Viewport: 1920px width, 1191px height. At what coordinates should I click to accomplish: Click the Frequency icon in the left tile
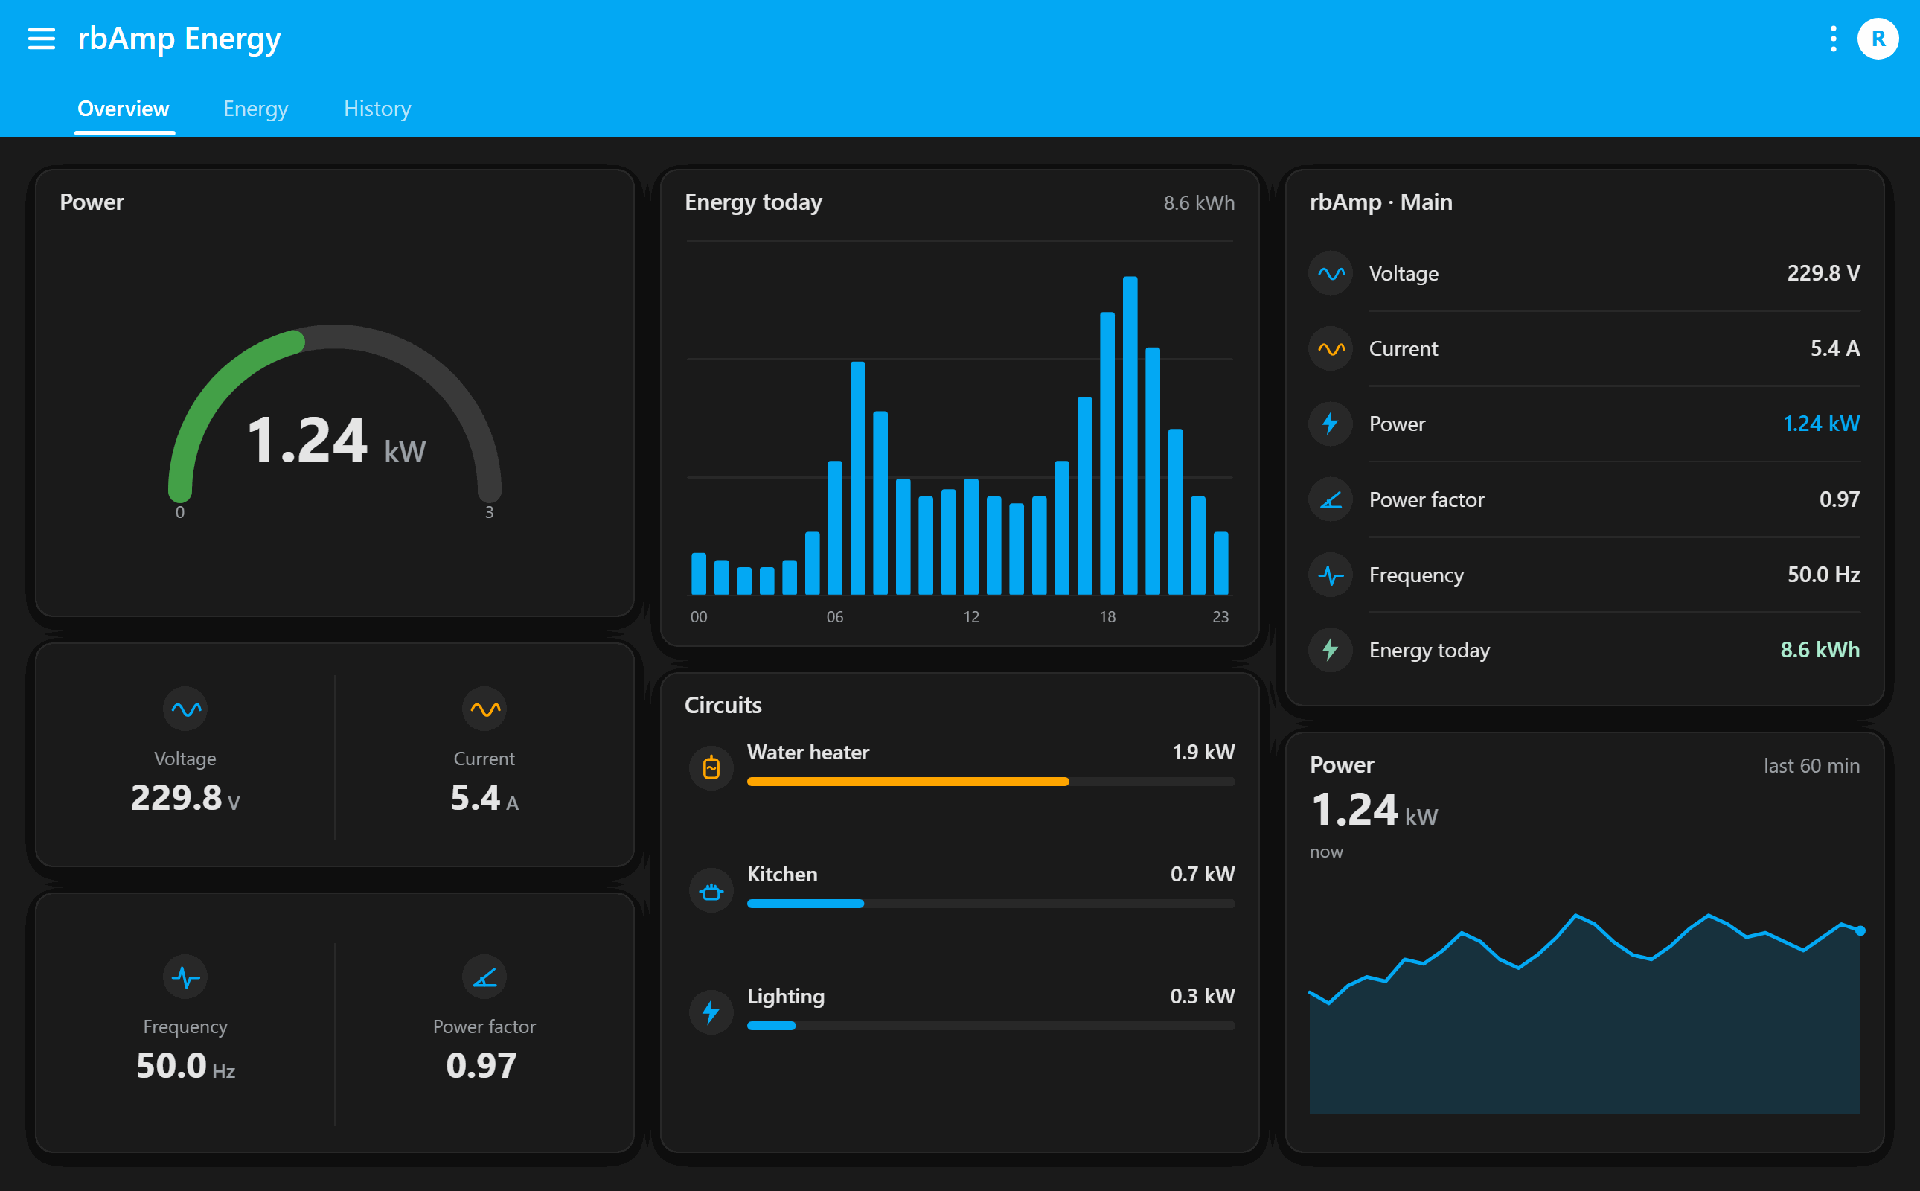click(x=185, y=977)
